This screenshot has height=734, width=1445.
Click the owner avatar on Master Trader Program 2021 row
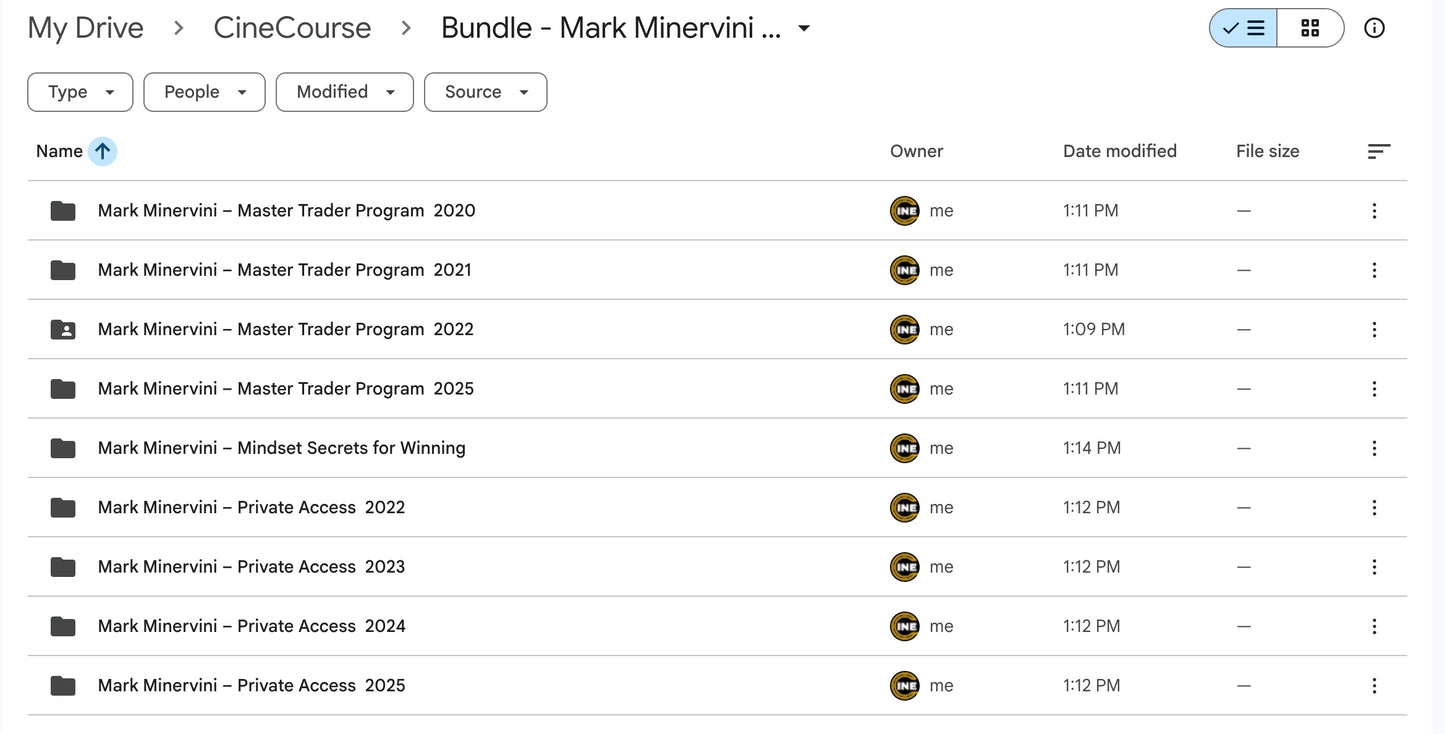(904, 269)
